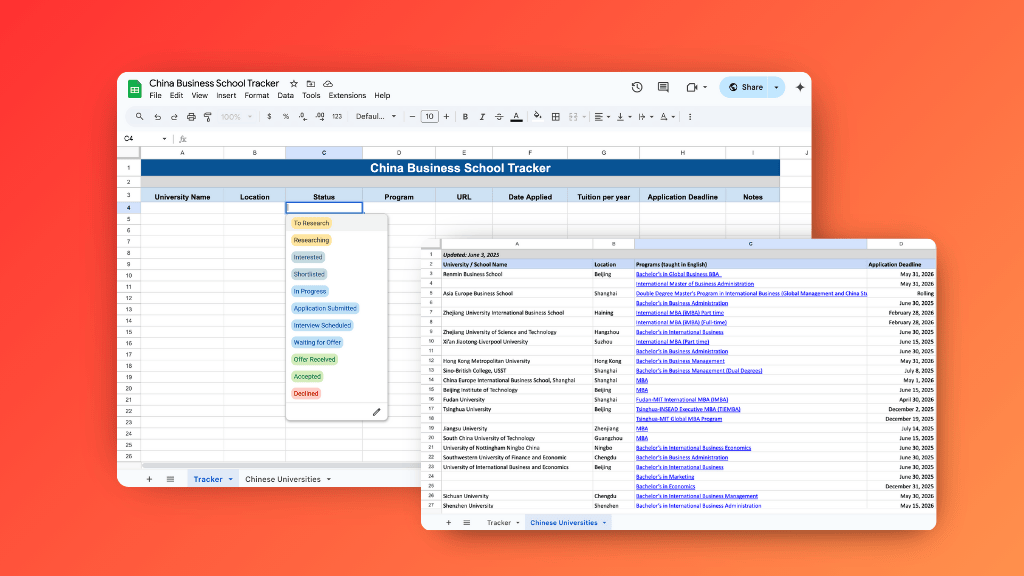Open the Extensions menu
The image size is (1024, 576).
(x=347, y=96)
